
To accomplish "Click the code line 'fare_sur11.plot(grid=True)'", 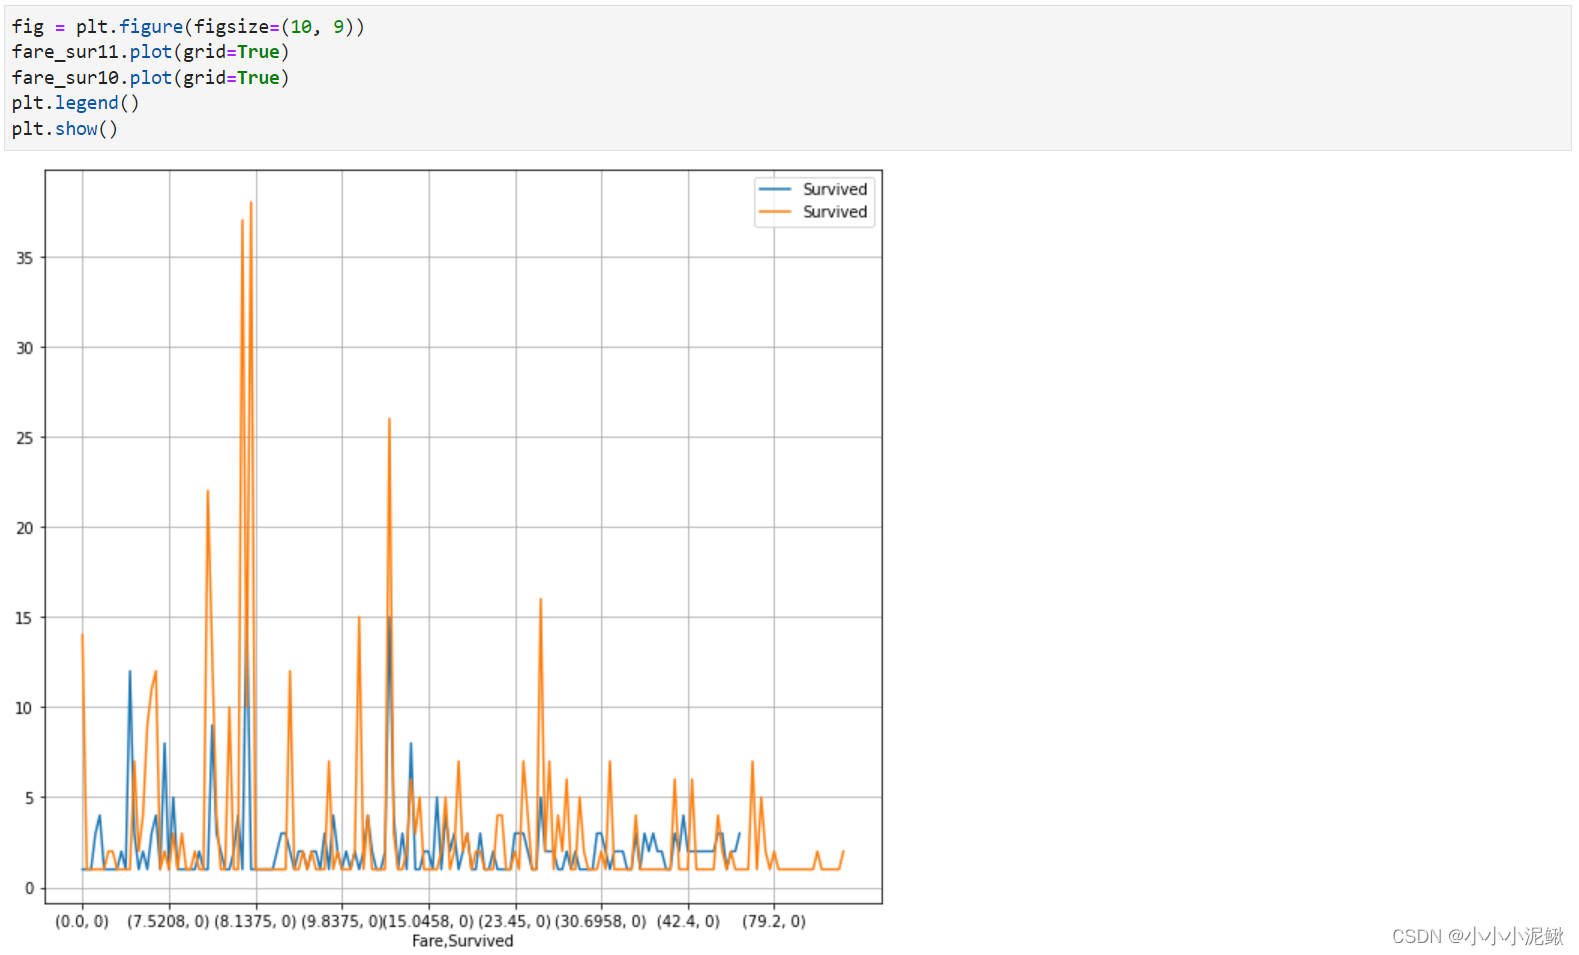I will click(x=150, y=52).
